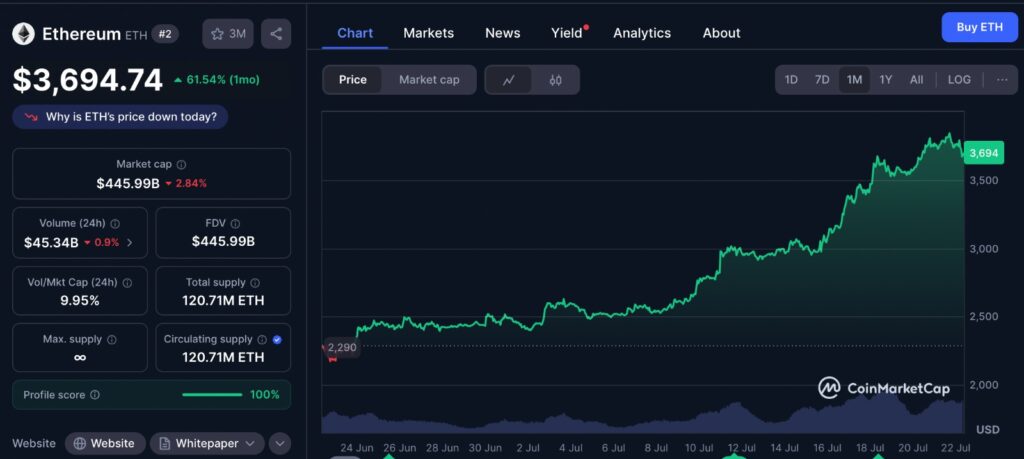Click Total supply info icon
Screen dimensions: 1024x459
pyautogui.click(x=255, y=283)
